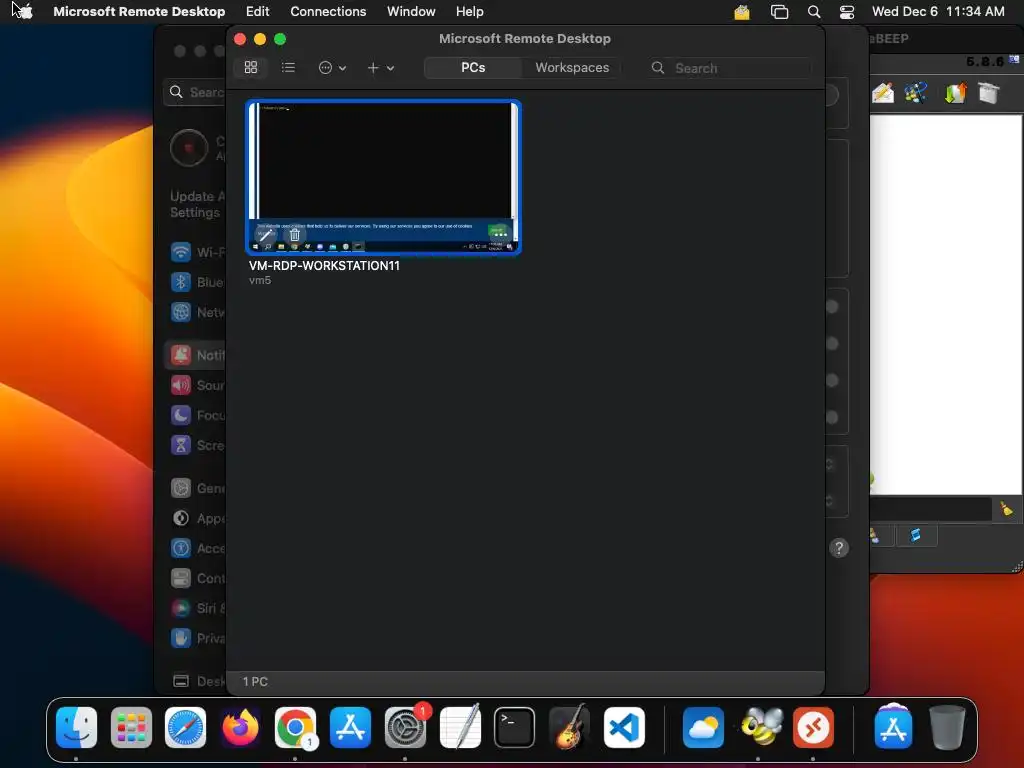Click the compose message icon in BEEP window

pos(883,93)
